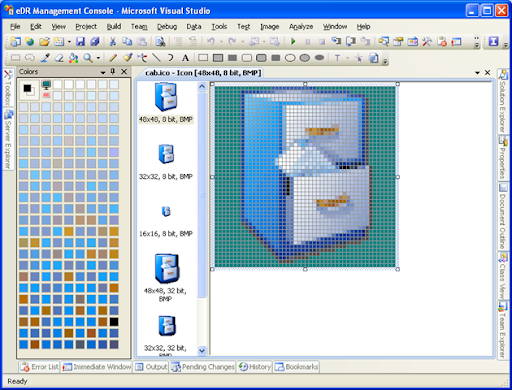The width and height of the screenshot is (512, 390).
Task: Click the New Image Type icon
Action: (373, 58)
